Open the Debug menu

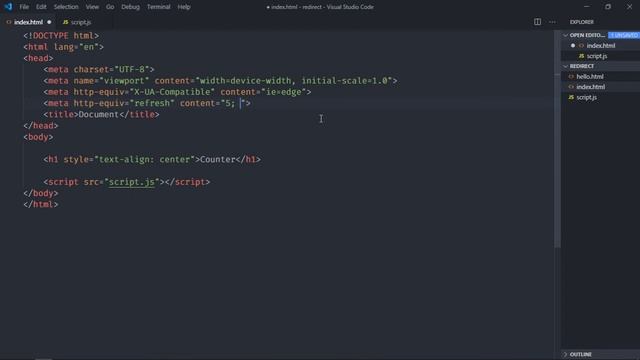pos(130,7)
